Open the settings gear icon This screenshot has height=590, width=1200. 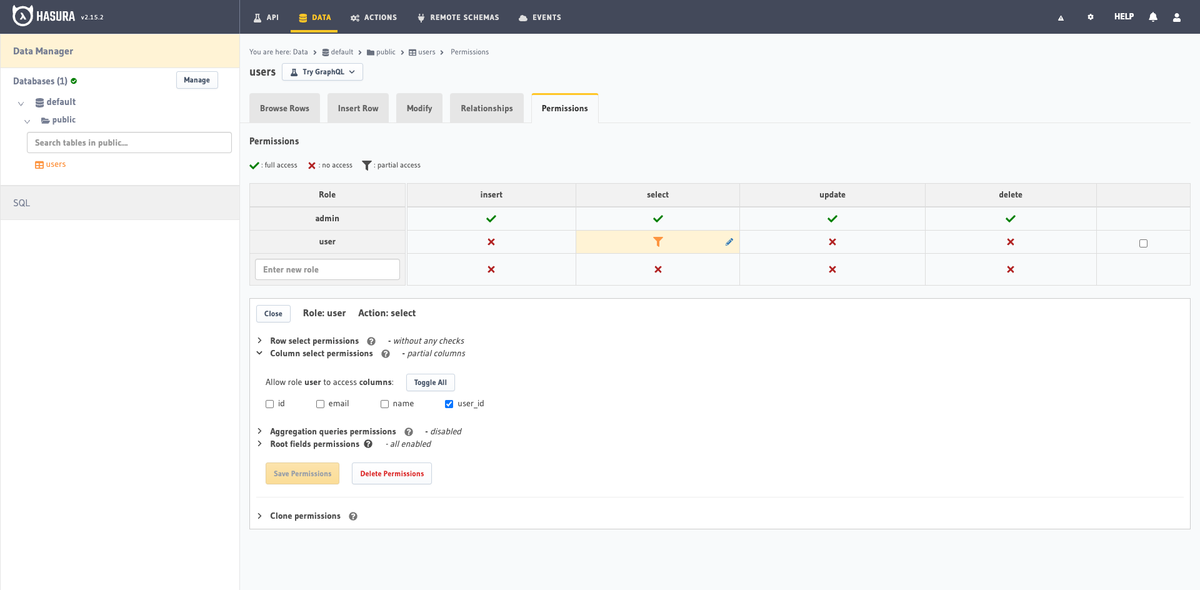(1090, 17)
